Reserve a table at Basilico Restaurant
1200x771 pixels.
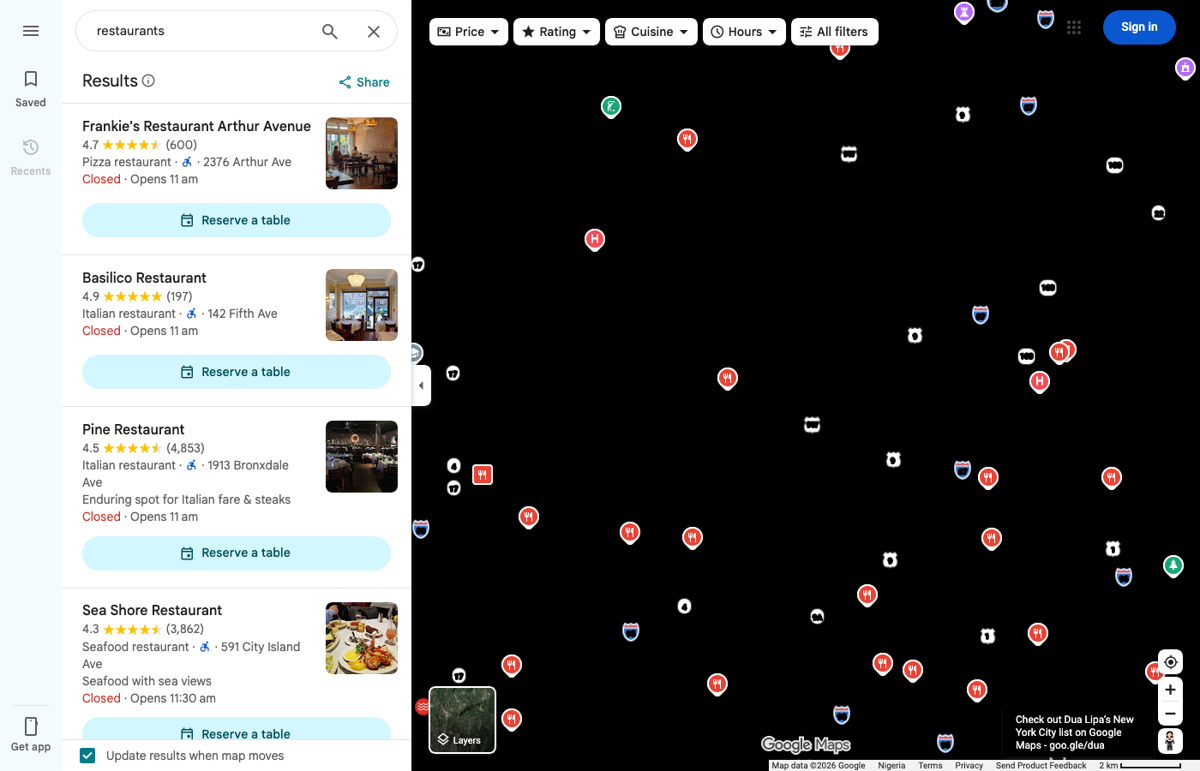[x=236, y=372]
